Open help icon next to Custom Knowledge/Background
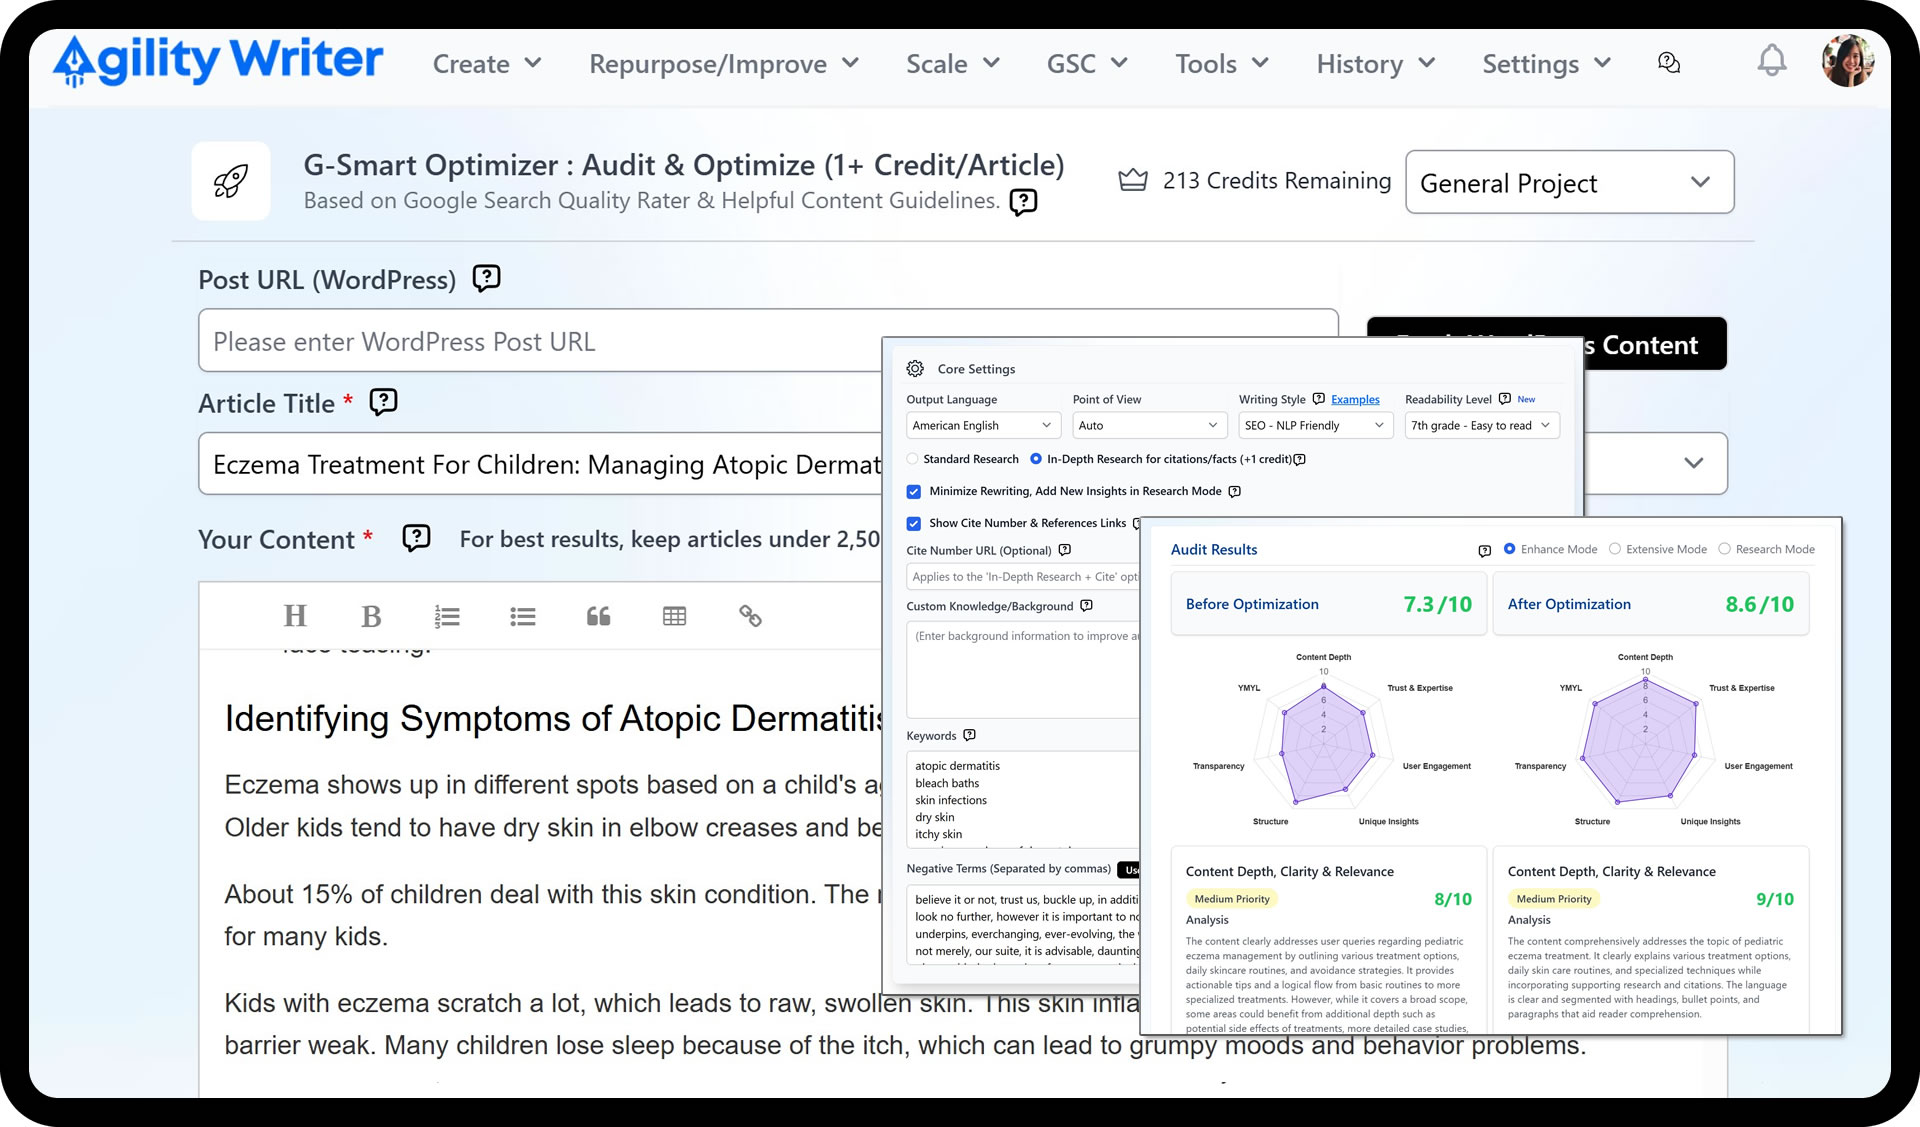The image size is (1920, 1127). [1086, 606]
